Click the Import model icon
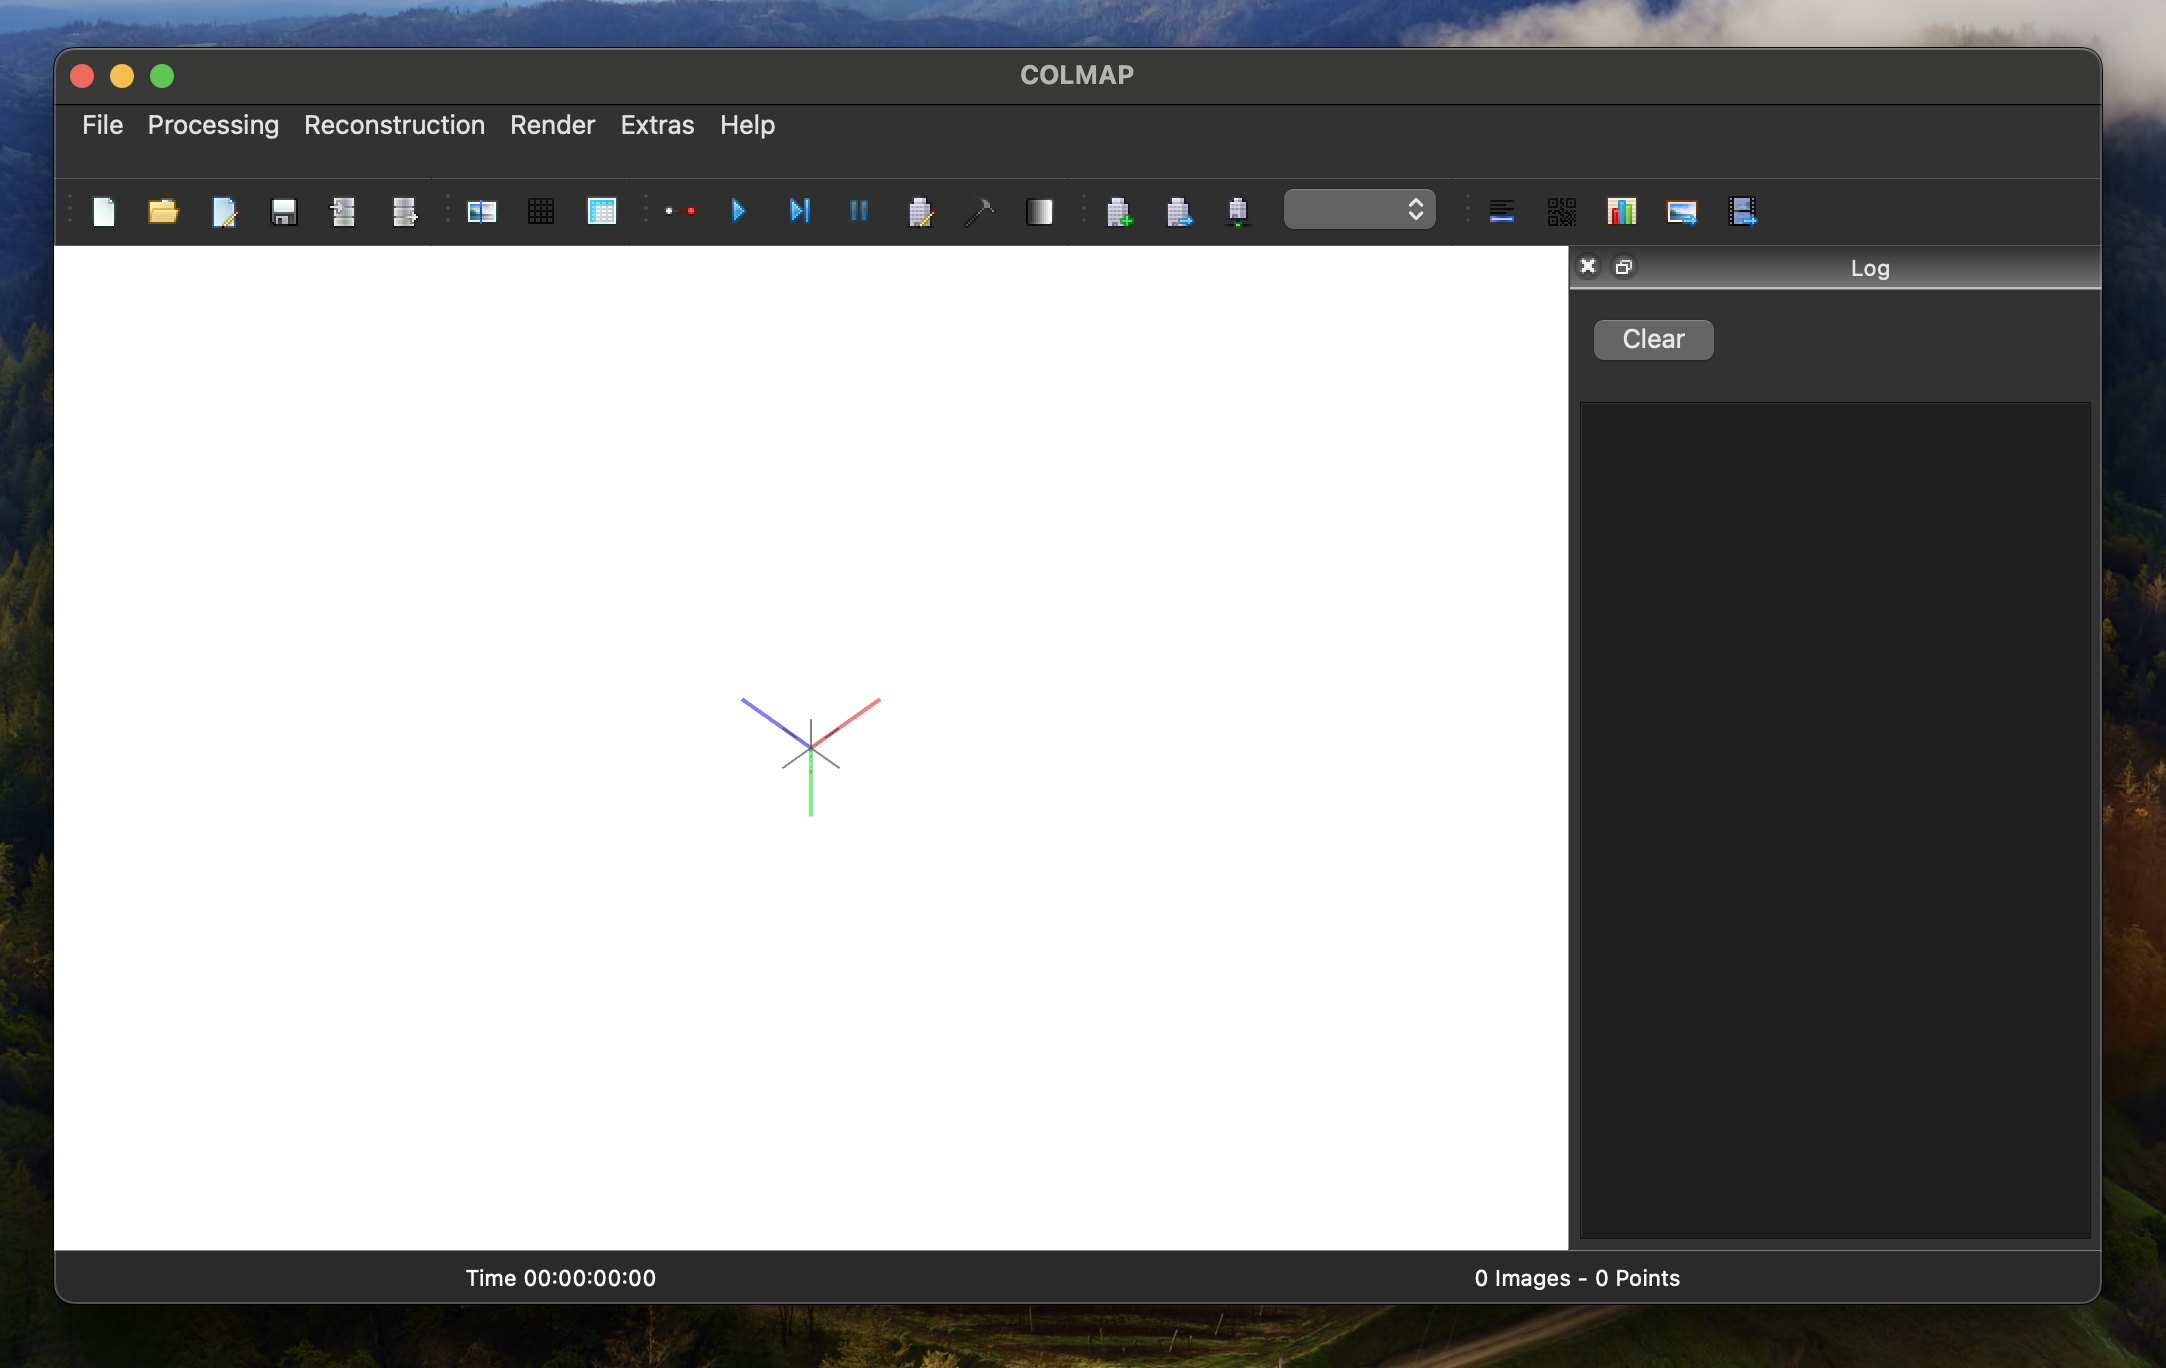Screen dimensions: 2166x1368 343,211
